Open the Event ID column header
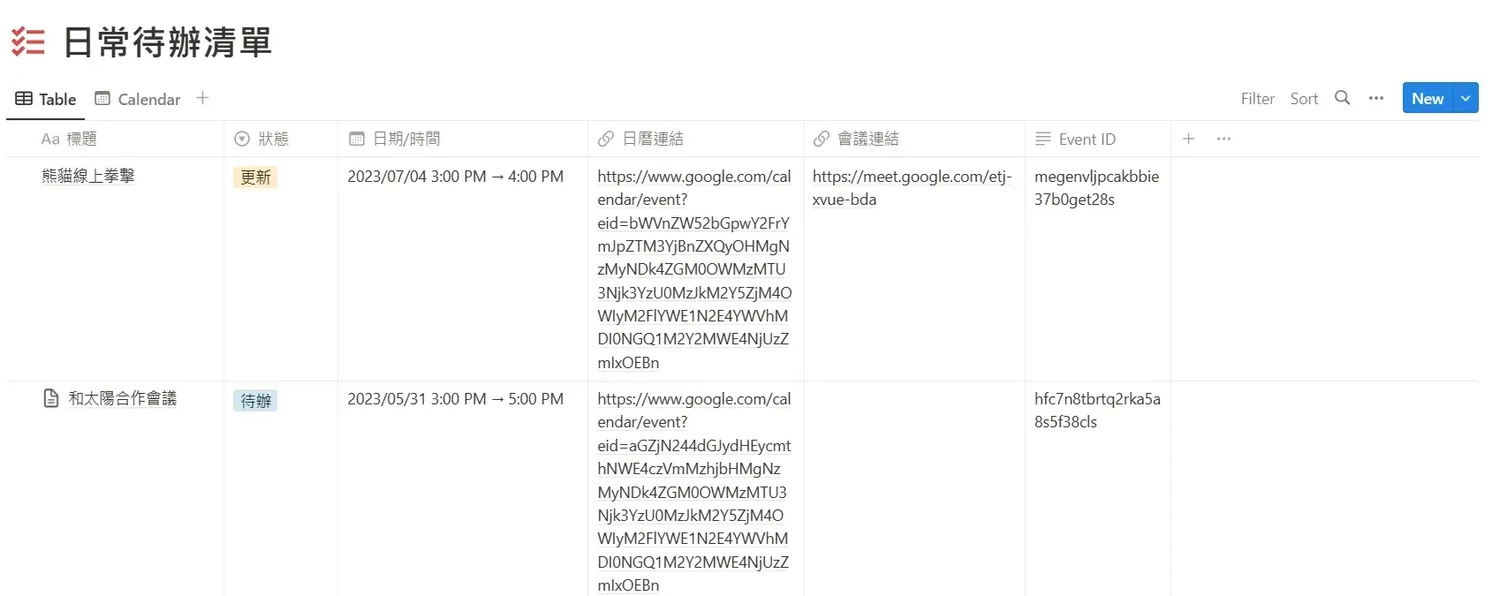This screenshot has height=596, width=1500. [1098, 139]
